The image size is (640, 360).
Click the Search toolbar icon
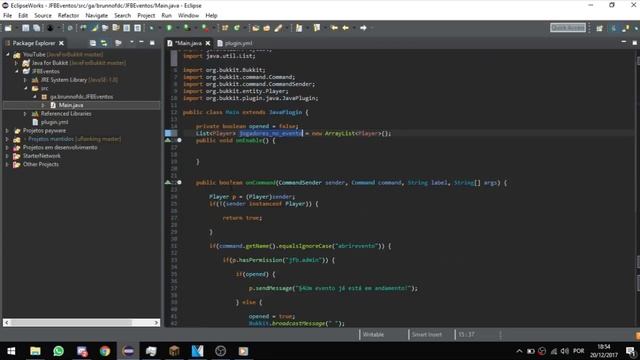pyautogui.click(x=278, y=28)
